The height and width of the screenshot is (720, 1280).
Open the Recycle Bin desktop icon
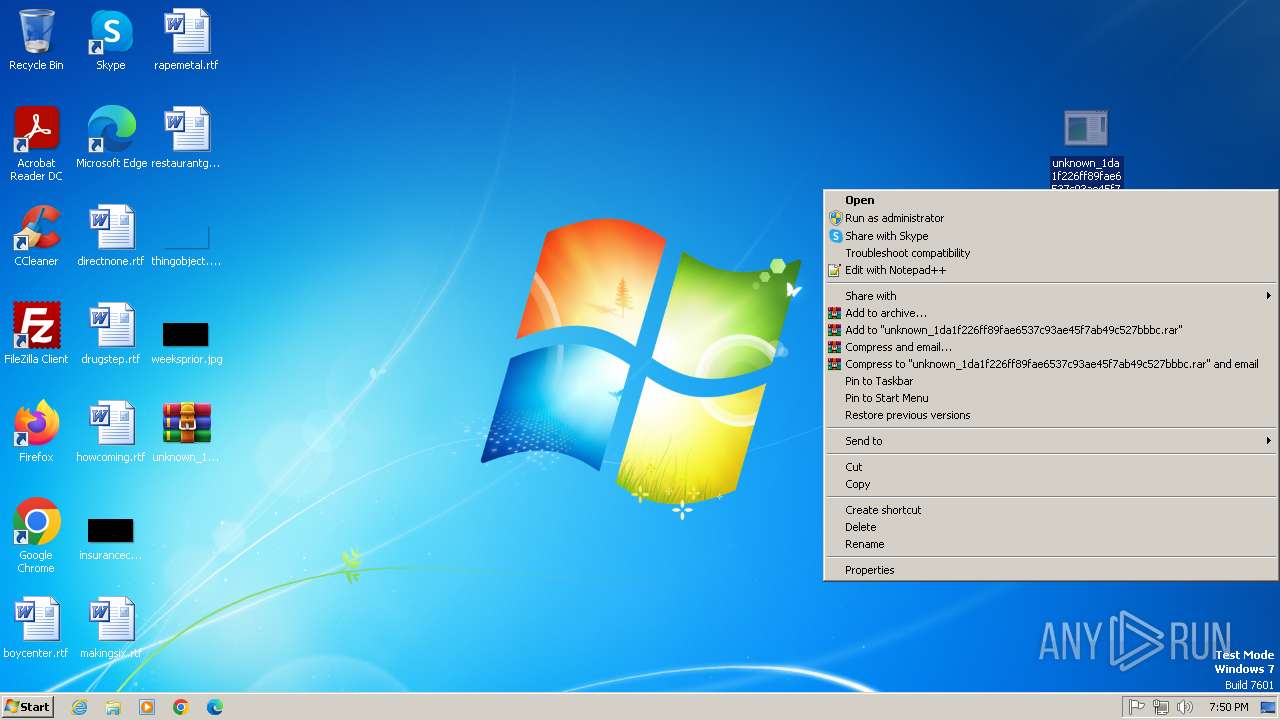click(x=36, y=40)
